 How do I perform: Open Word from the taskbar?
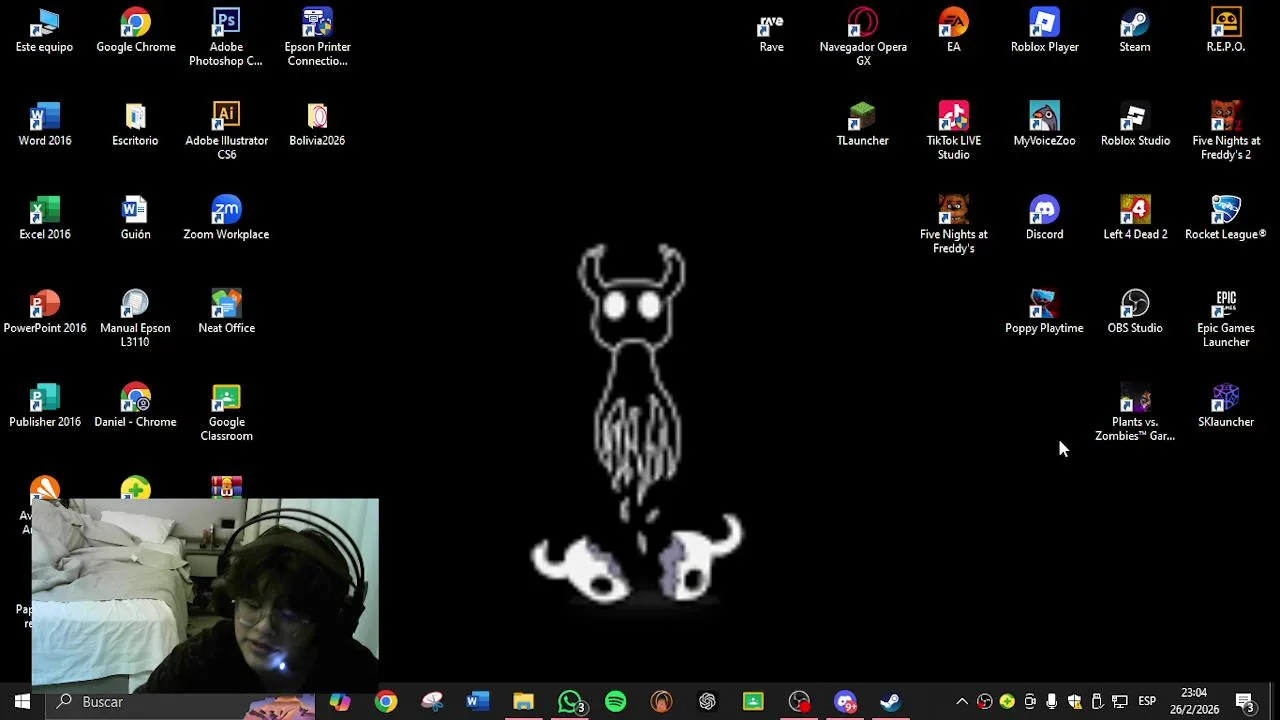coord(477,702)
